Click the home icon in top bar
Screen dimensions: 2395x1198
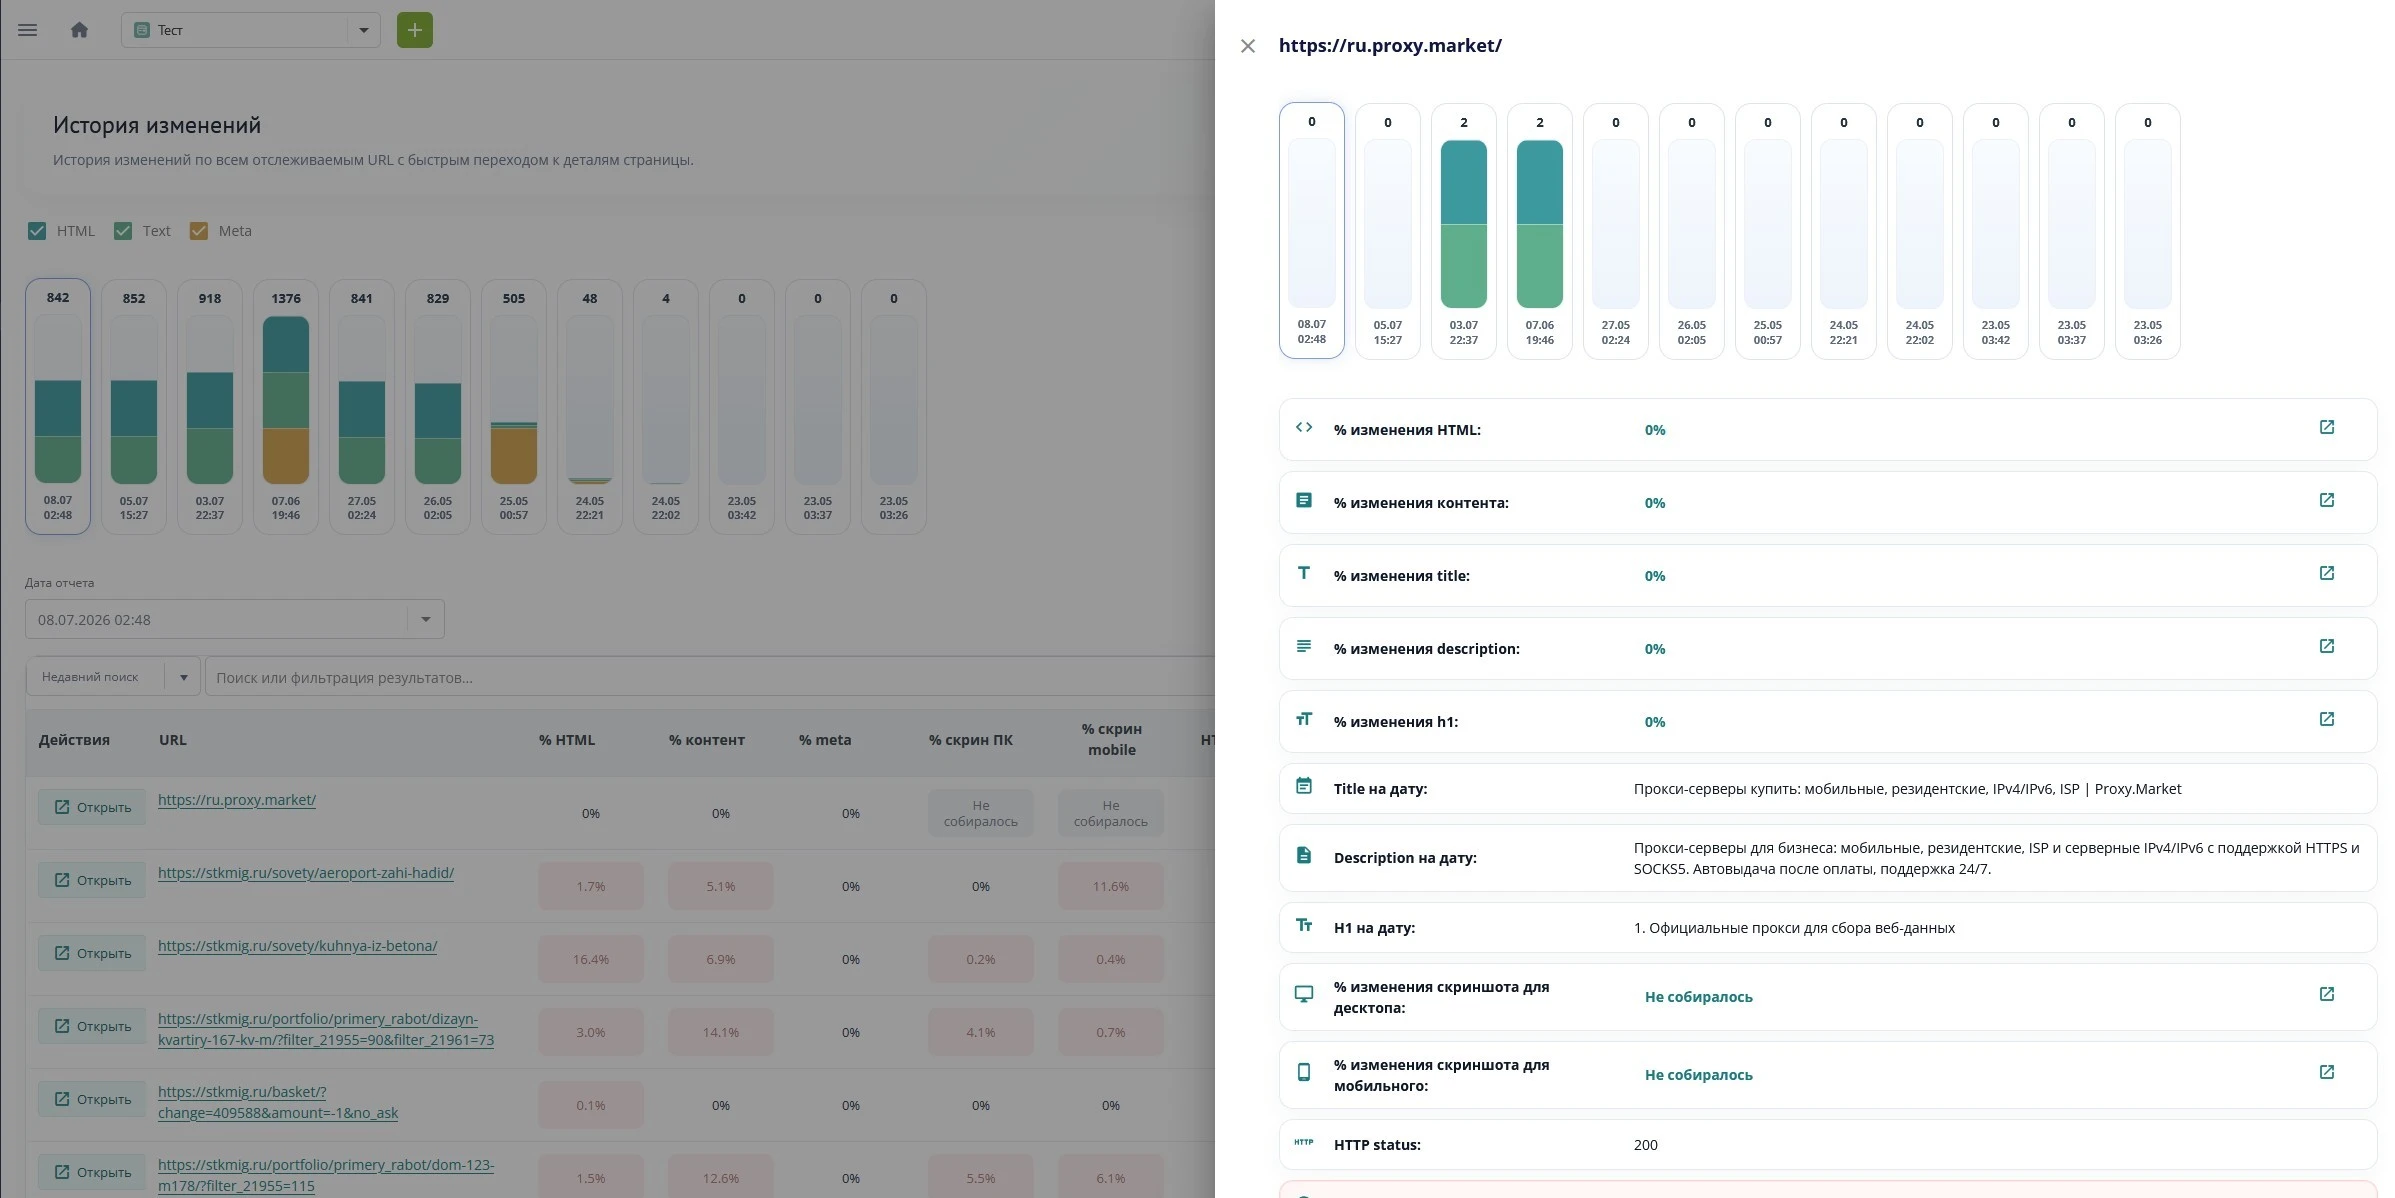click(x=80, y=30)
